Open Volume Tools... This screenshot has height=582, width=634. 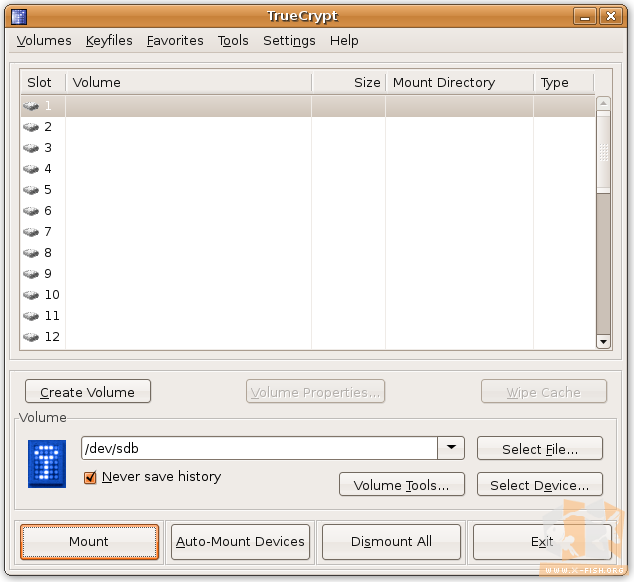402,485
